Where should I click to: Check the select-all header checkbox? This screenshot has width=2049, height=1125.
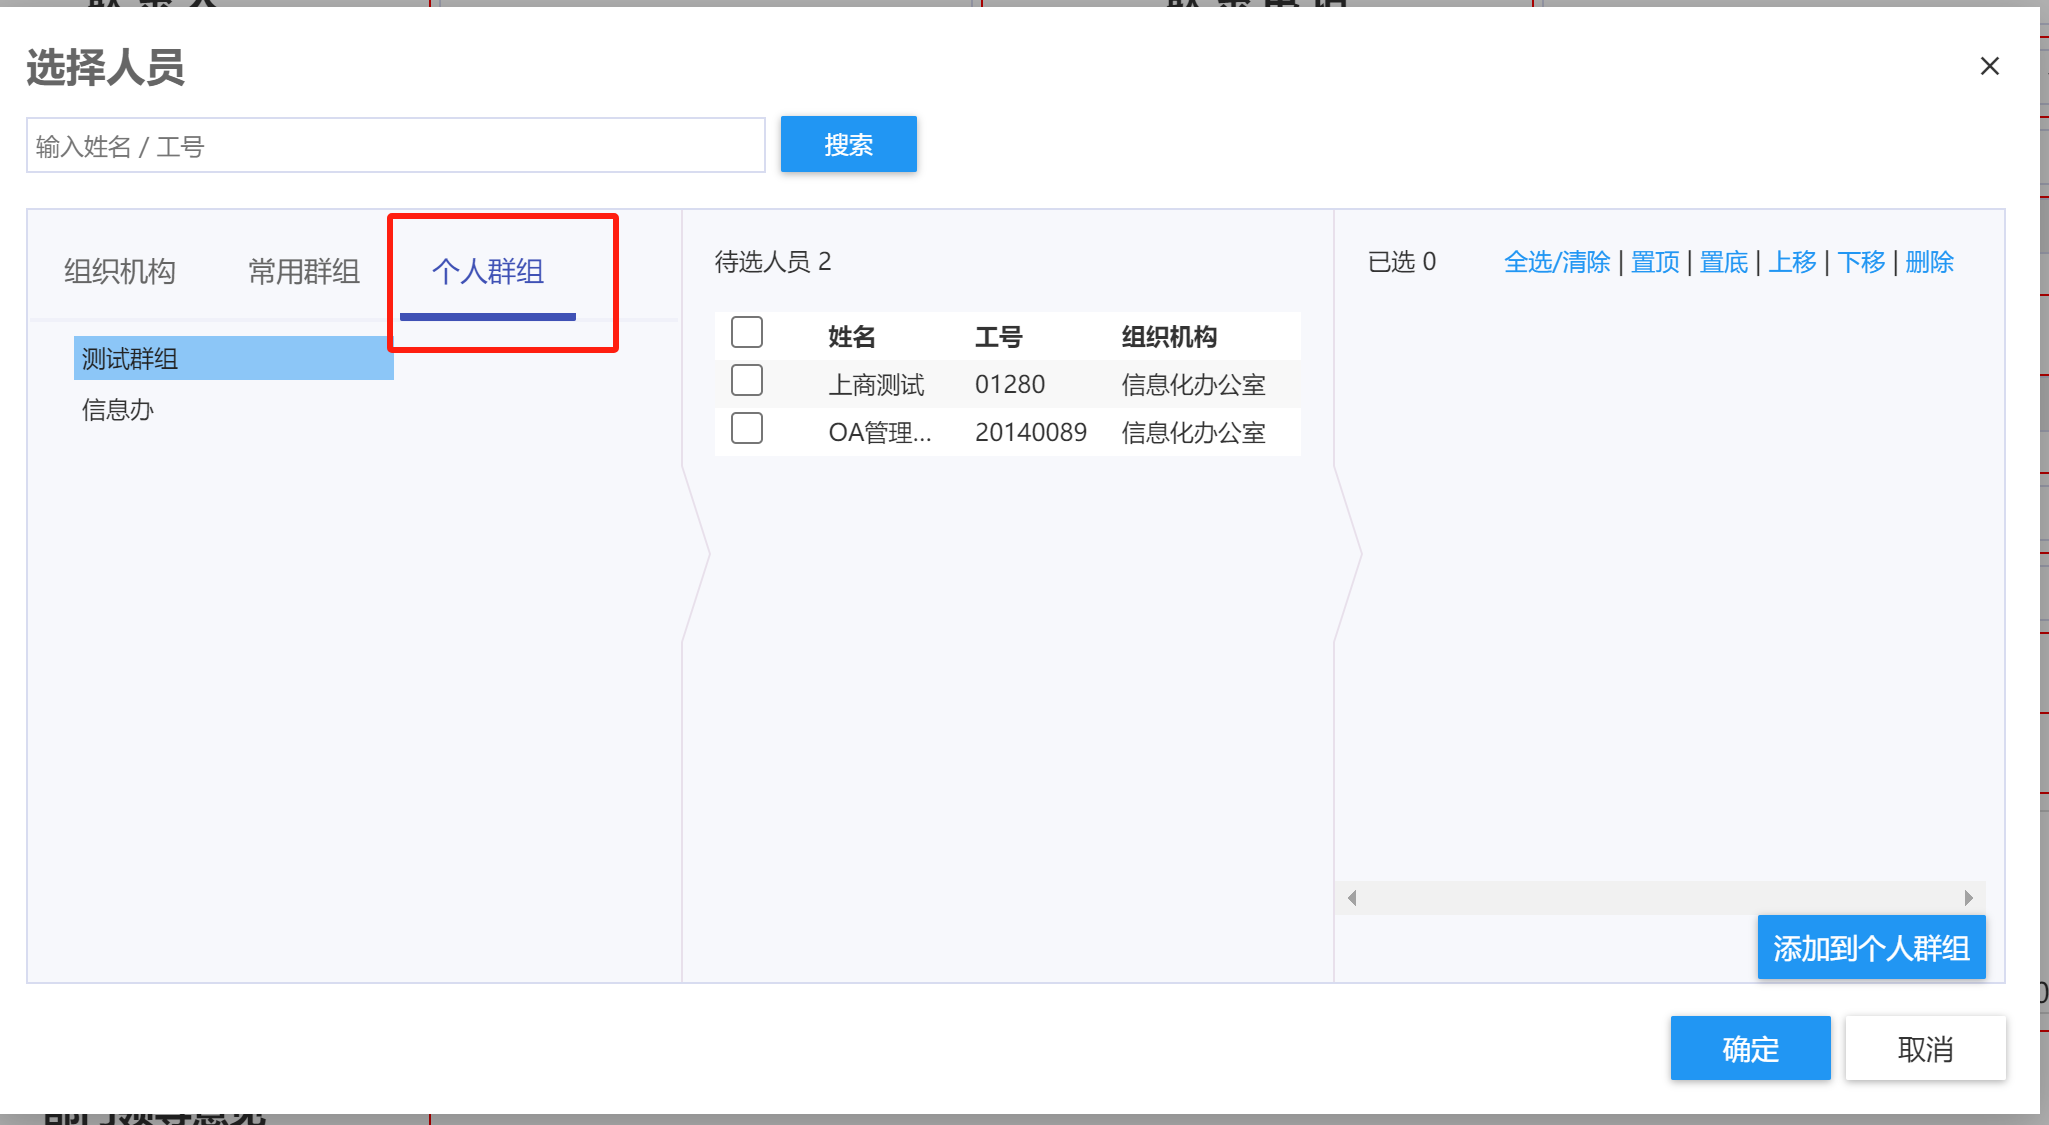746,333
